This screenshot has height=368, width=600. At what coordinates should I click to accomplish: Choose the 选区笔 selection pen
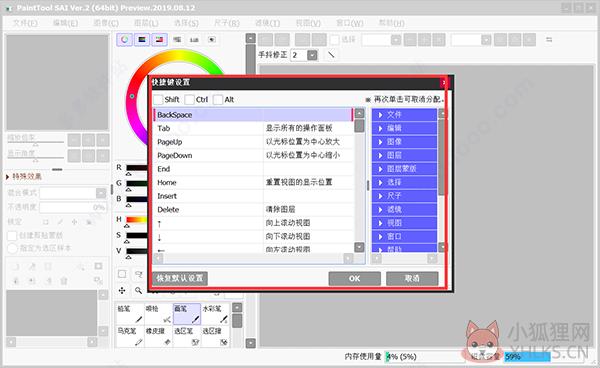[187, 336]
